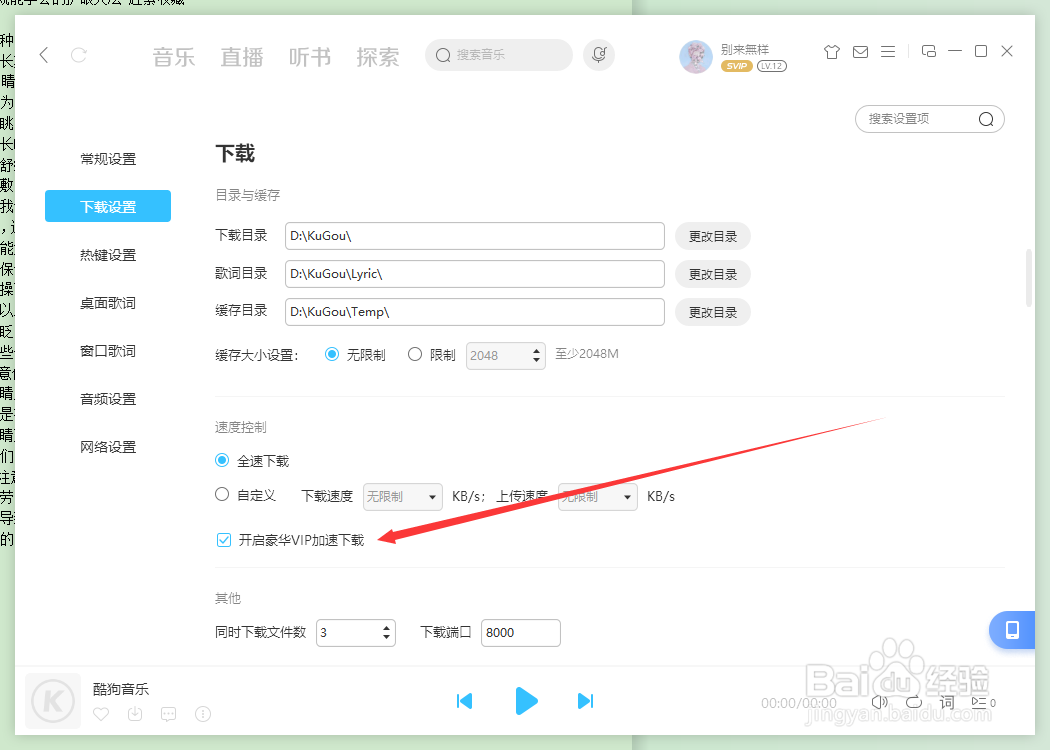Toggle desktop lyrics 词 icon
The height and width of the screenshot is (750, 1050).
[947, 702]
